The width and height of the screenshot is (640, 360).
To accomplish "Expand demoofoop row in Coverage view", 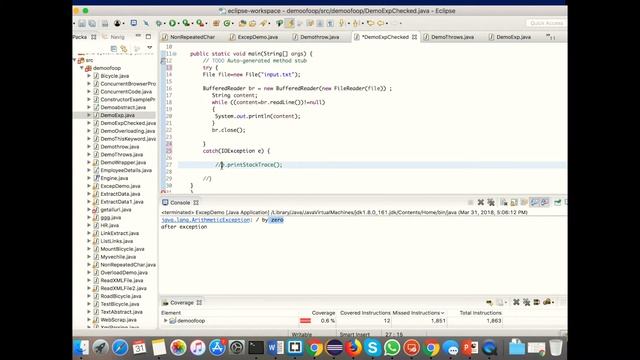I will (x=165, y=321).
